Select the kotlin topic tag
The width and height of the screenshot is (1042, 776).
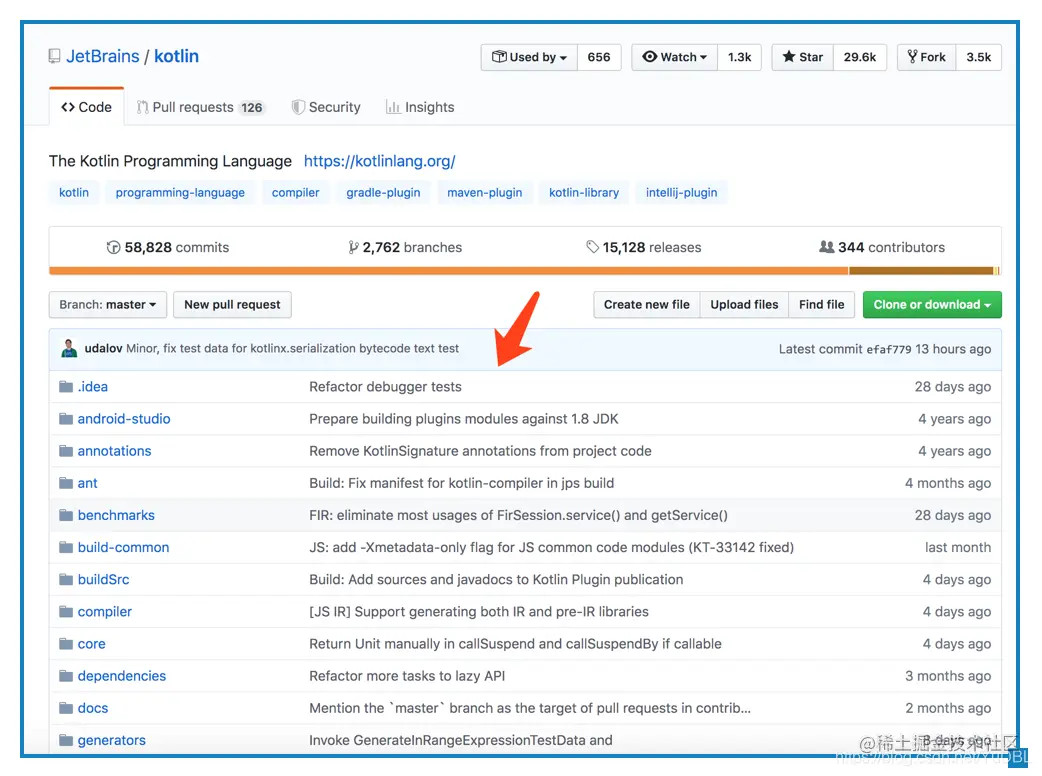[x=74, y=193]
